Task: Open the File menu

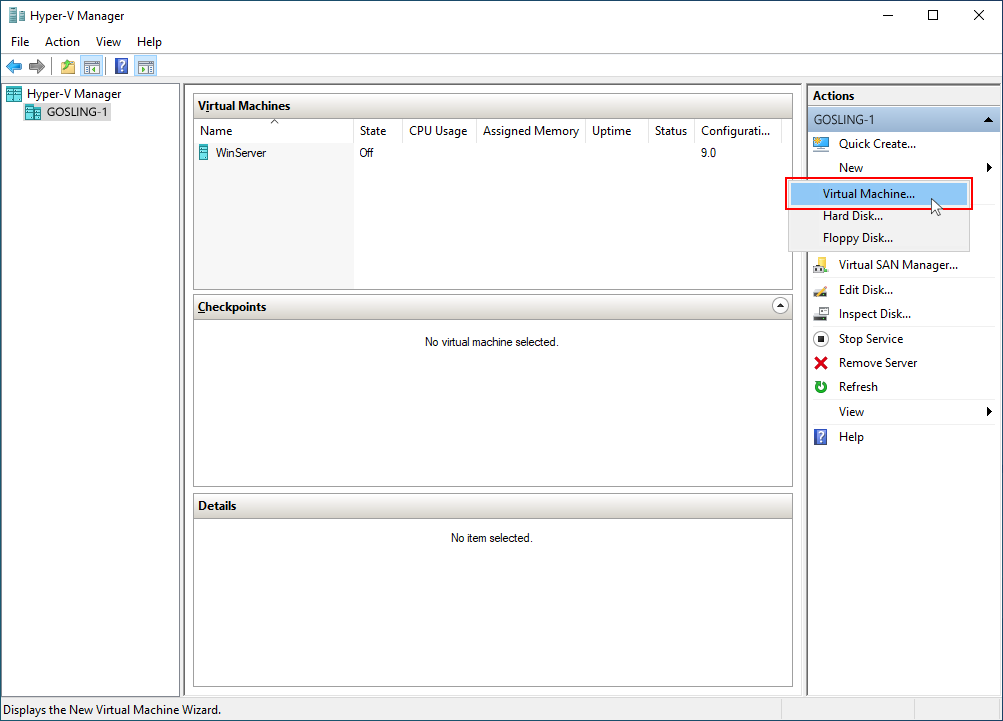Action: point(20,42)
